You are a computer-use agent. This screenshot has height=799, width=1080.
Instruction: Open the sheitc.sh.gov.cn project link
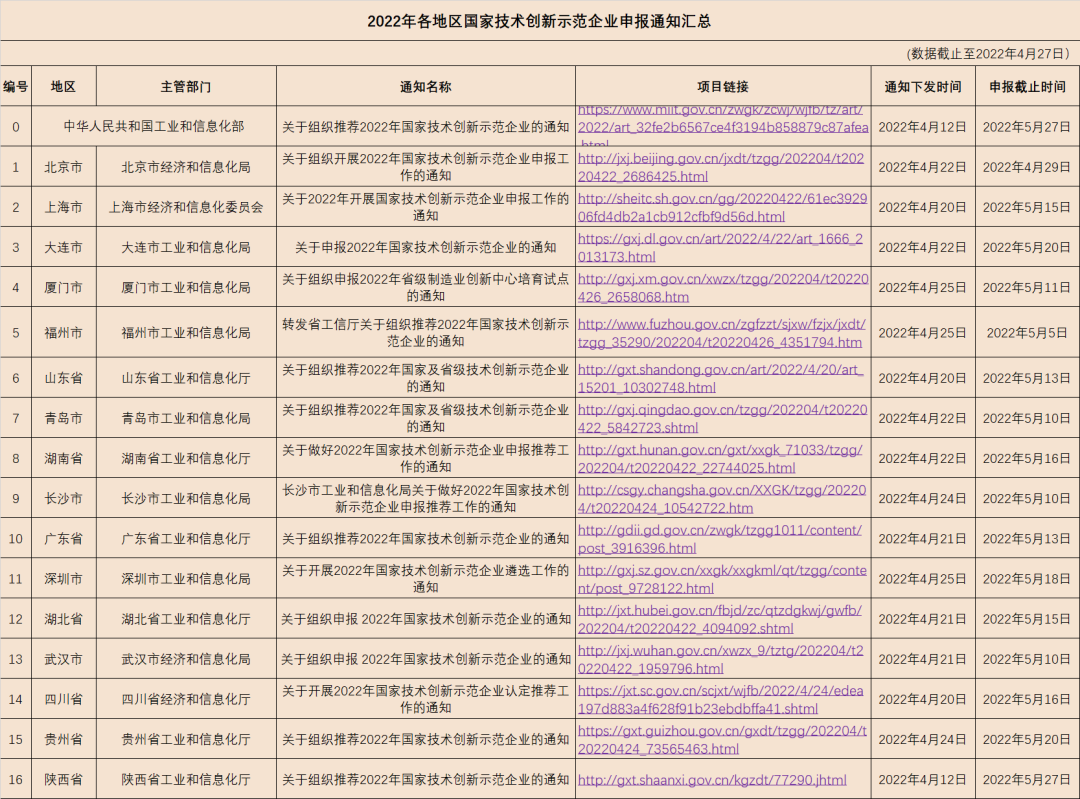click(x=722, y=207)
